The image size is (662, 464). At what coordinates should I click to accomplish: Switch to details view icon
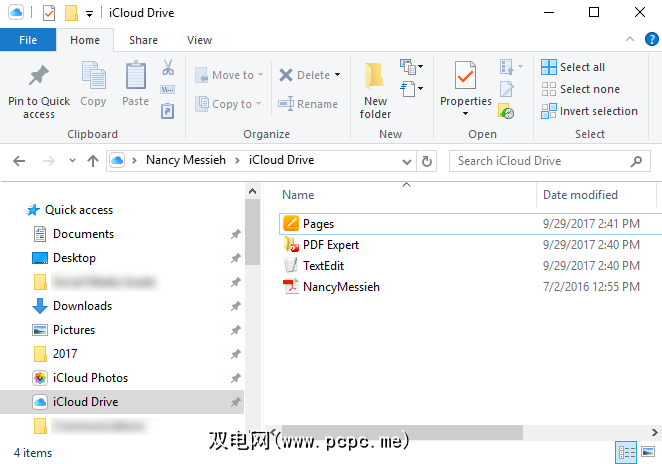(626, 453)
